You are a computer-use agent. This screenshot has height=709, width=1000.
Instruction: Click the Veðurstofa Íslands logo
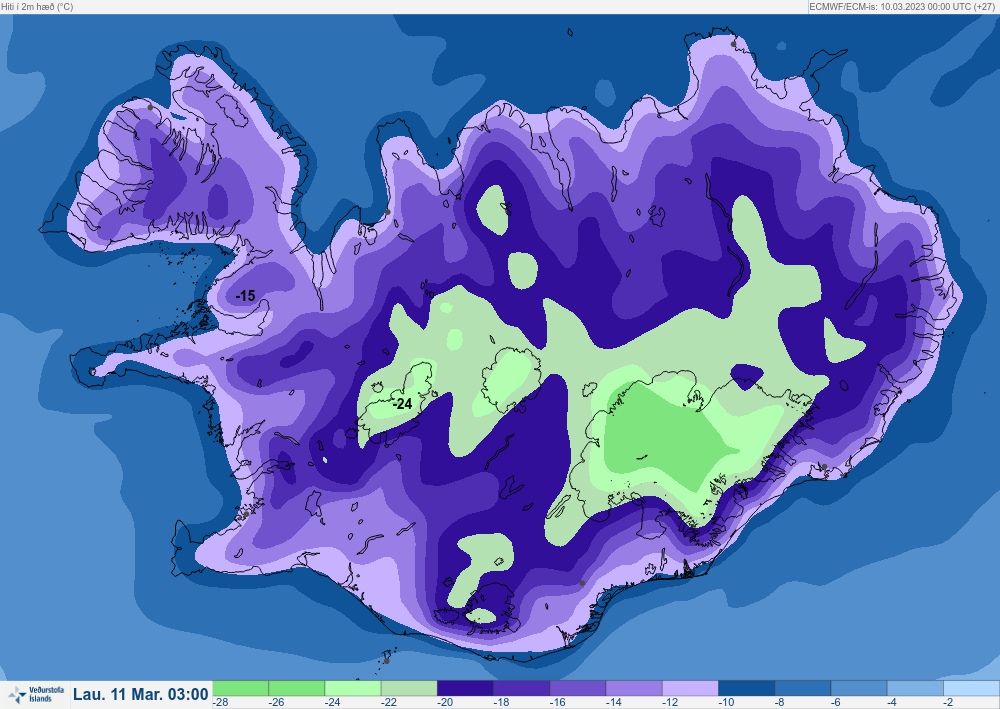click(36, 694)
